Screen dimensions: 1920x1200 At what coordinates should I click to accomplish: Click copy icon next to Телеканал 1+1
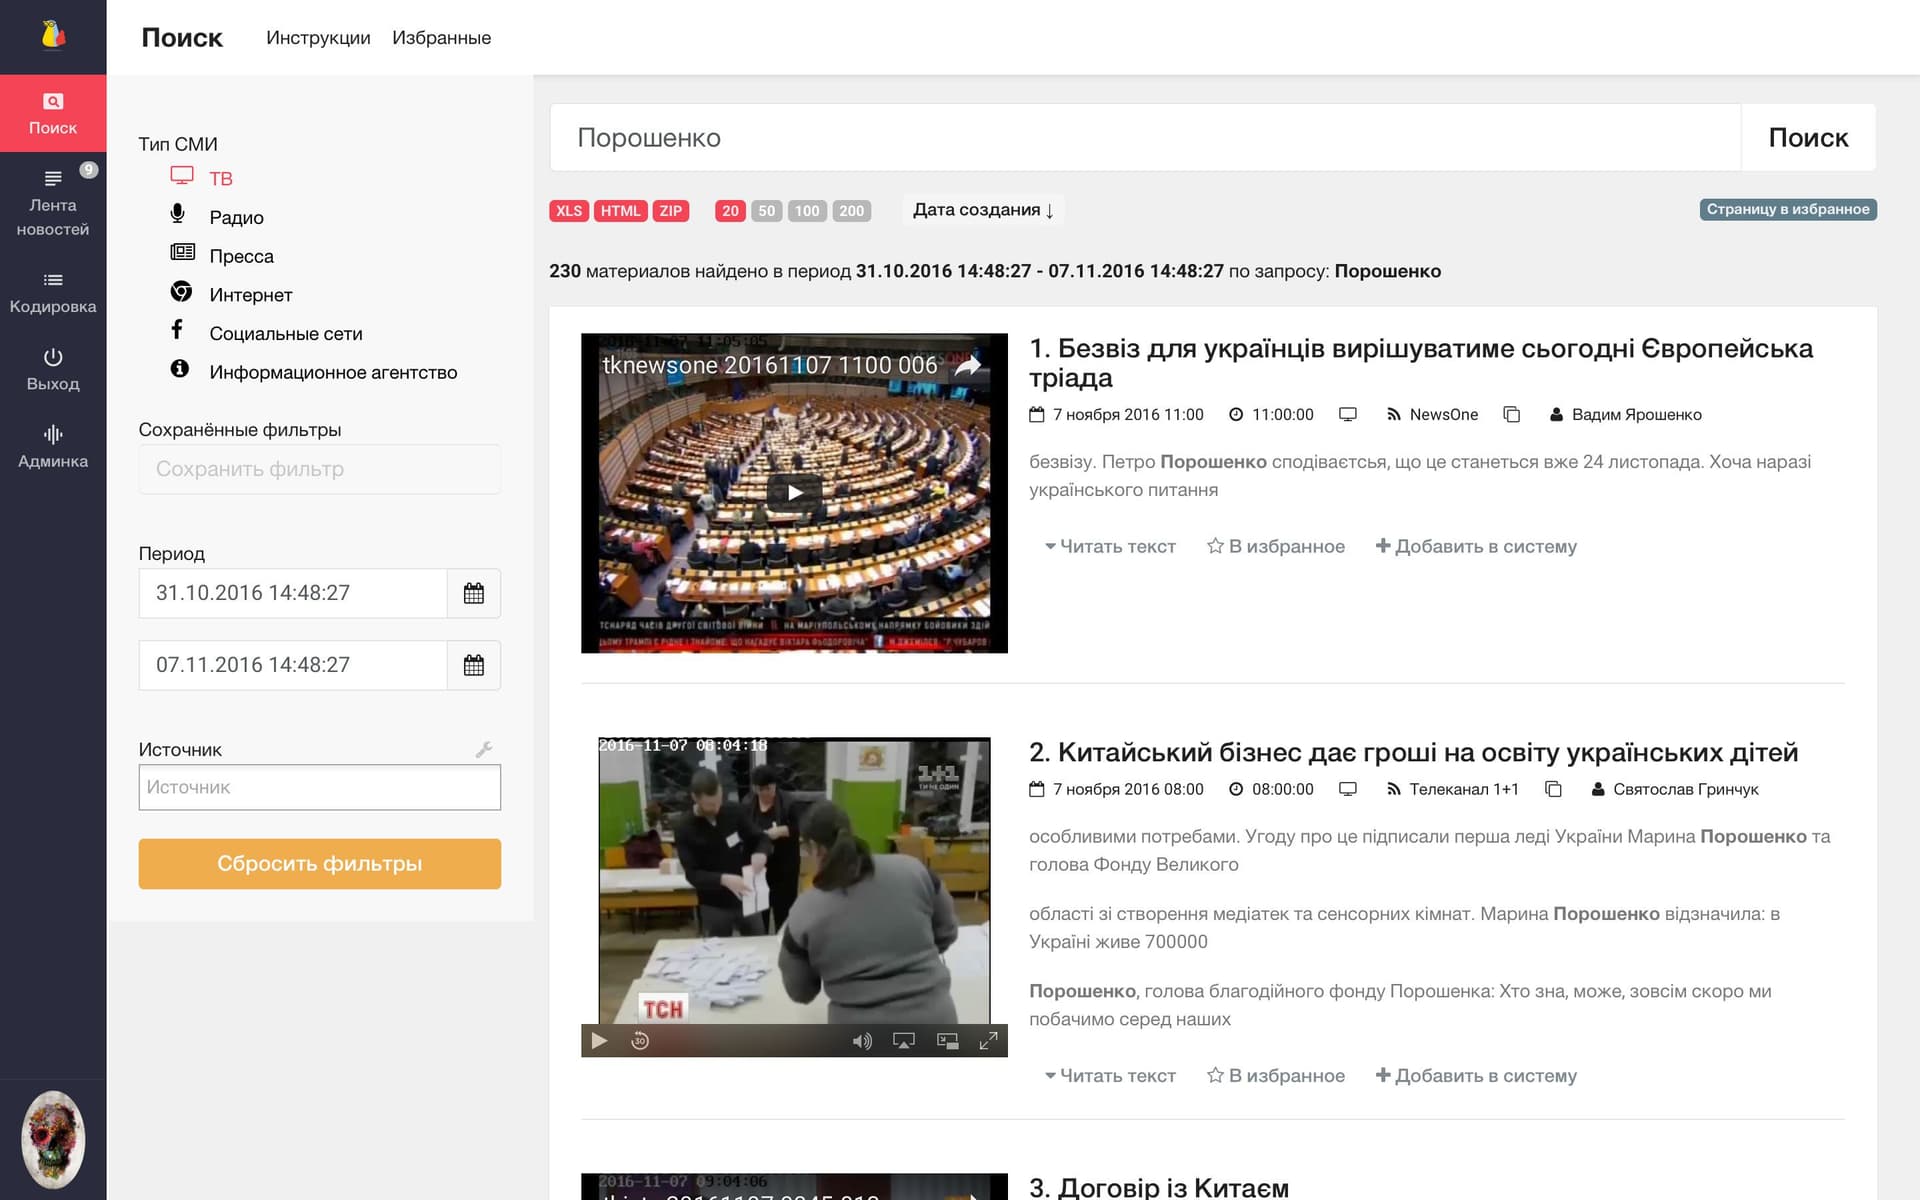[x=1553, y=789]
